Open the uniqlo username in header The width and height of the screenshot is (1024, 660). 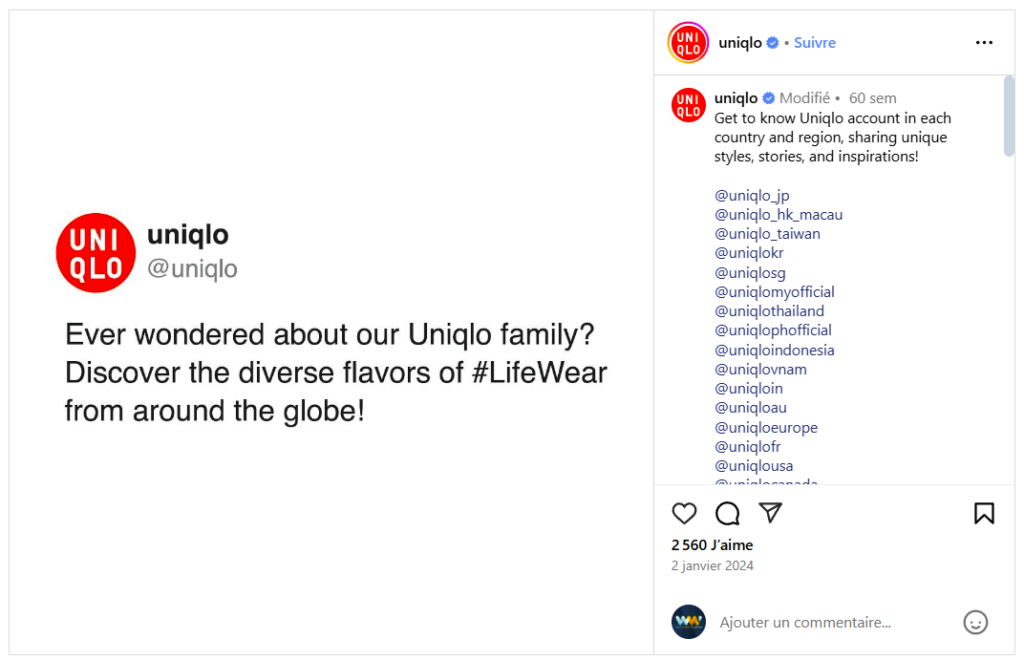740,43
